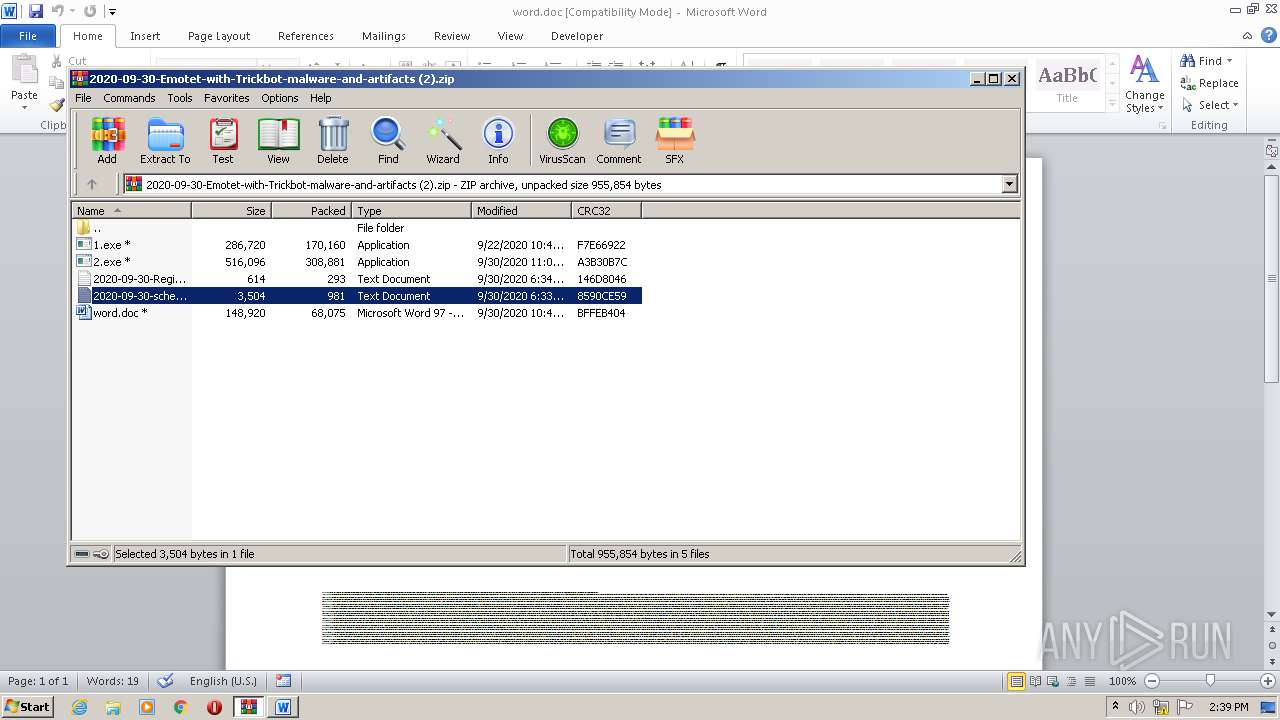Switch to Word's Insert ribbon tab
Image resolution: width=1280 pixels, height=720 pixels.
click(x=145, y=36)
